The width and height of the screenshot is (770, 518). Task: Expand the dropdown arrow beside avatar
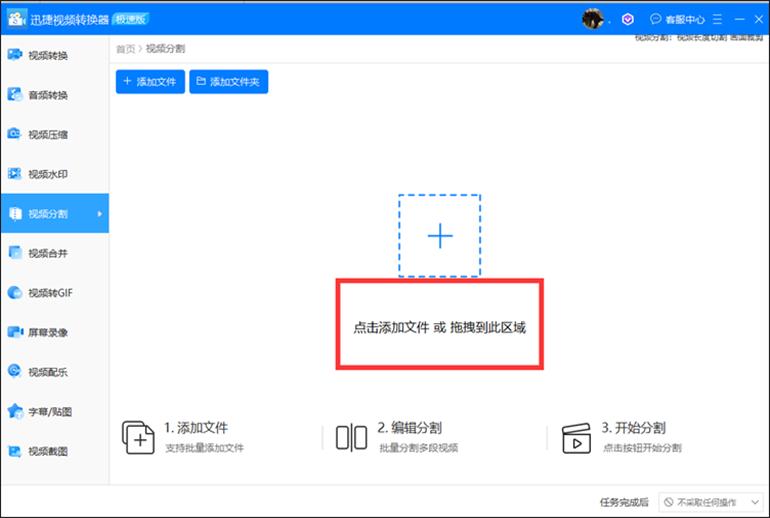click(x=609, y=22)
